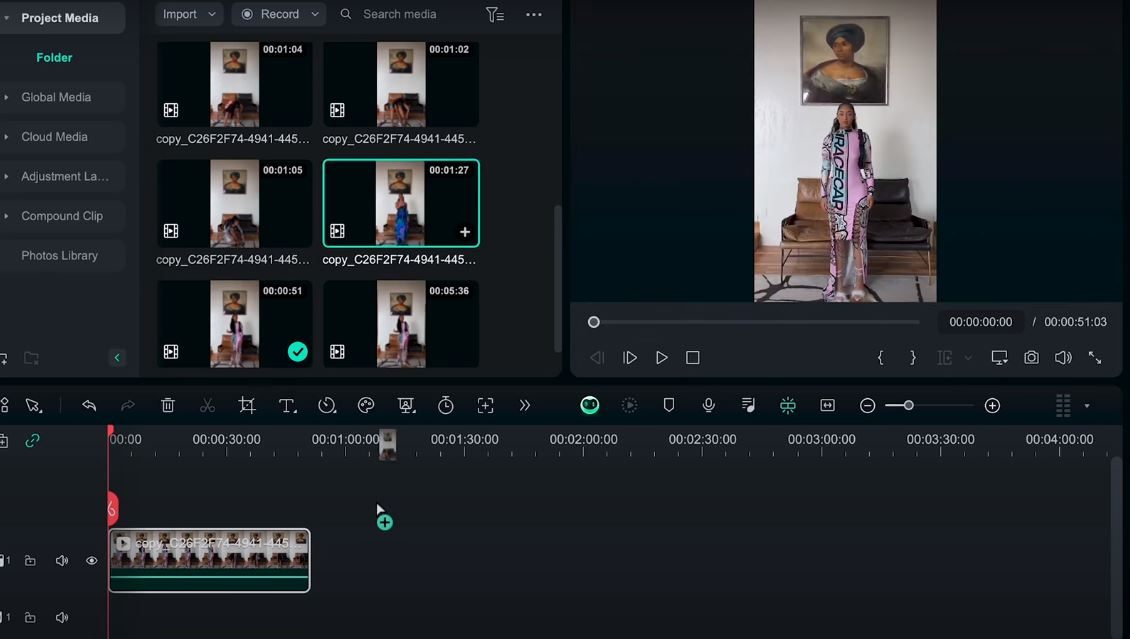
Task: Hide the video track with eye icon
Action: 92,560
